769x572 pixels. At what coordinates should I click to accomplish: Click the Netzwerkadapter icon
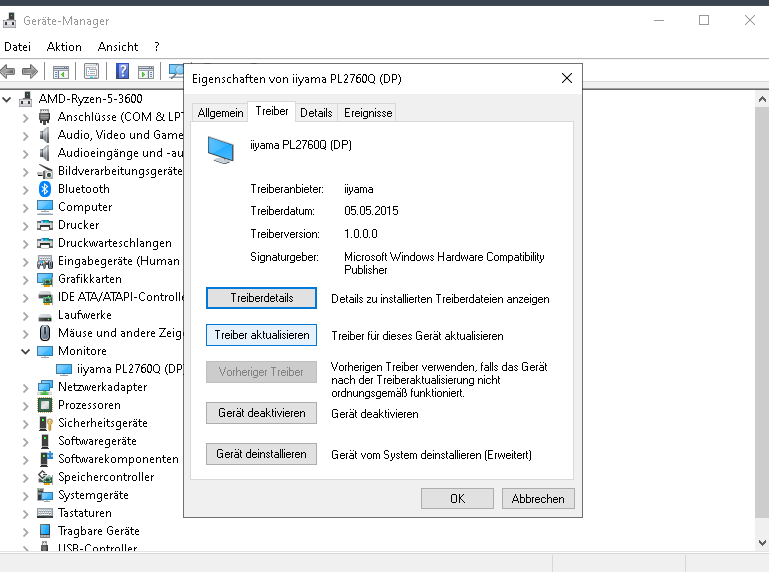(45, 387)
